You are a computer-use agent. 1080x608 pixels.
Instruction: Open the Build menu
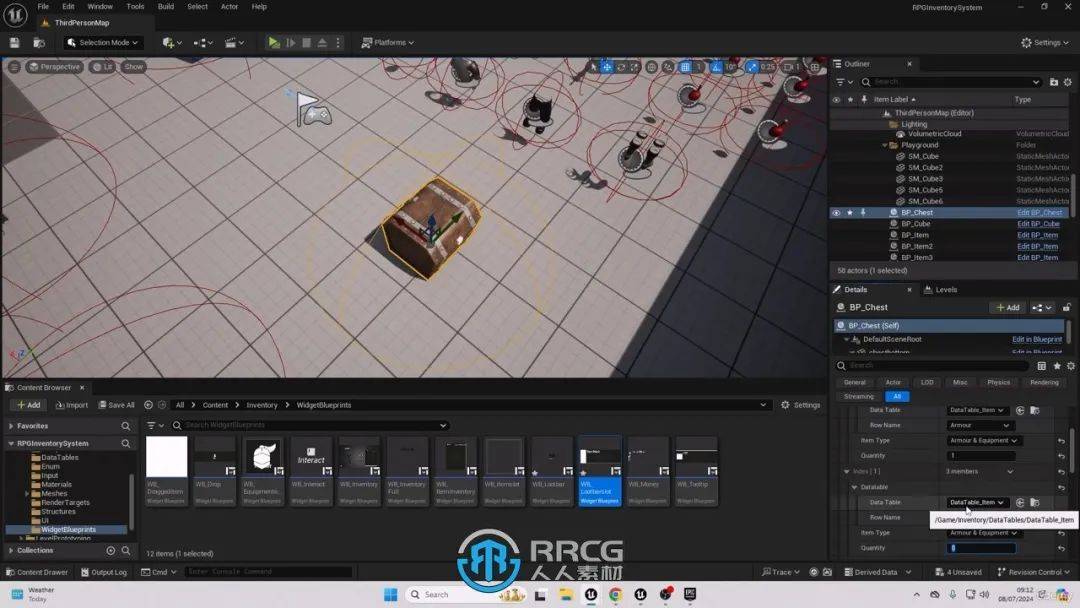point(166,6)
